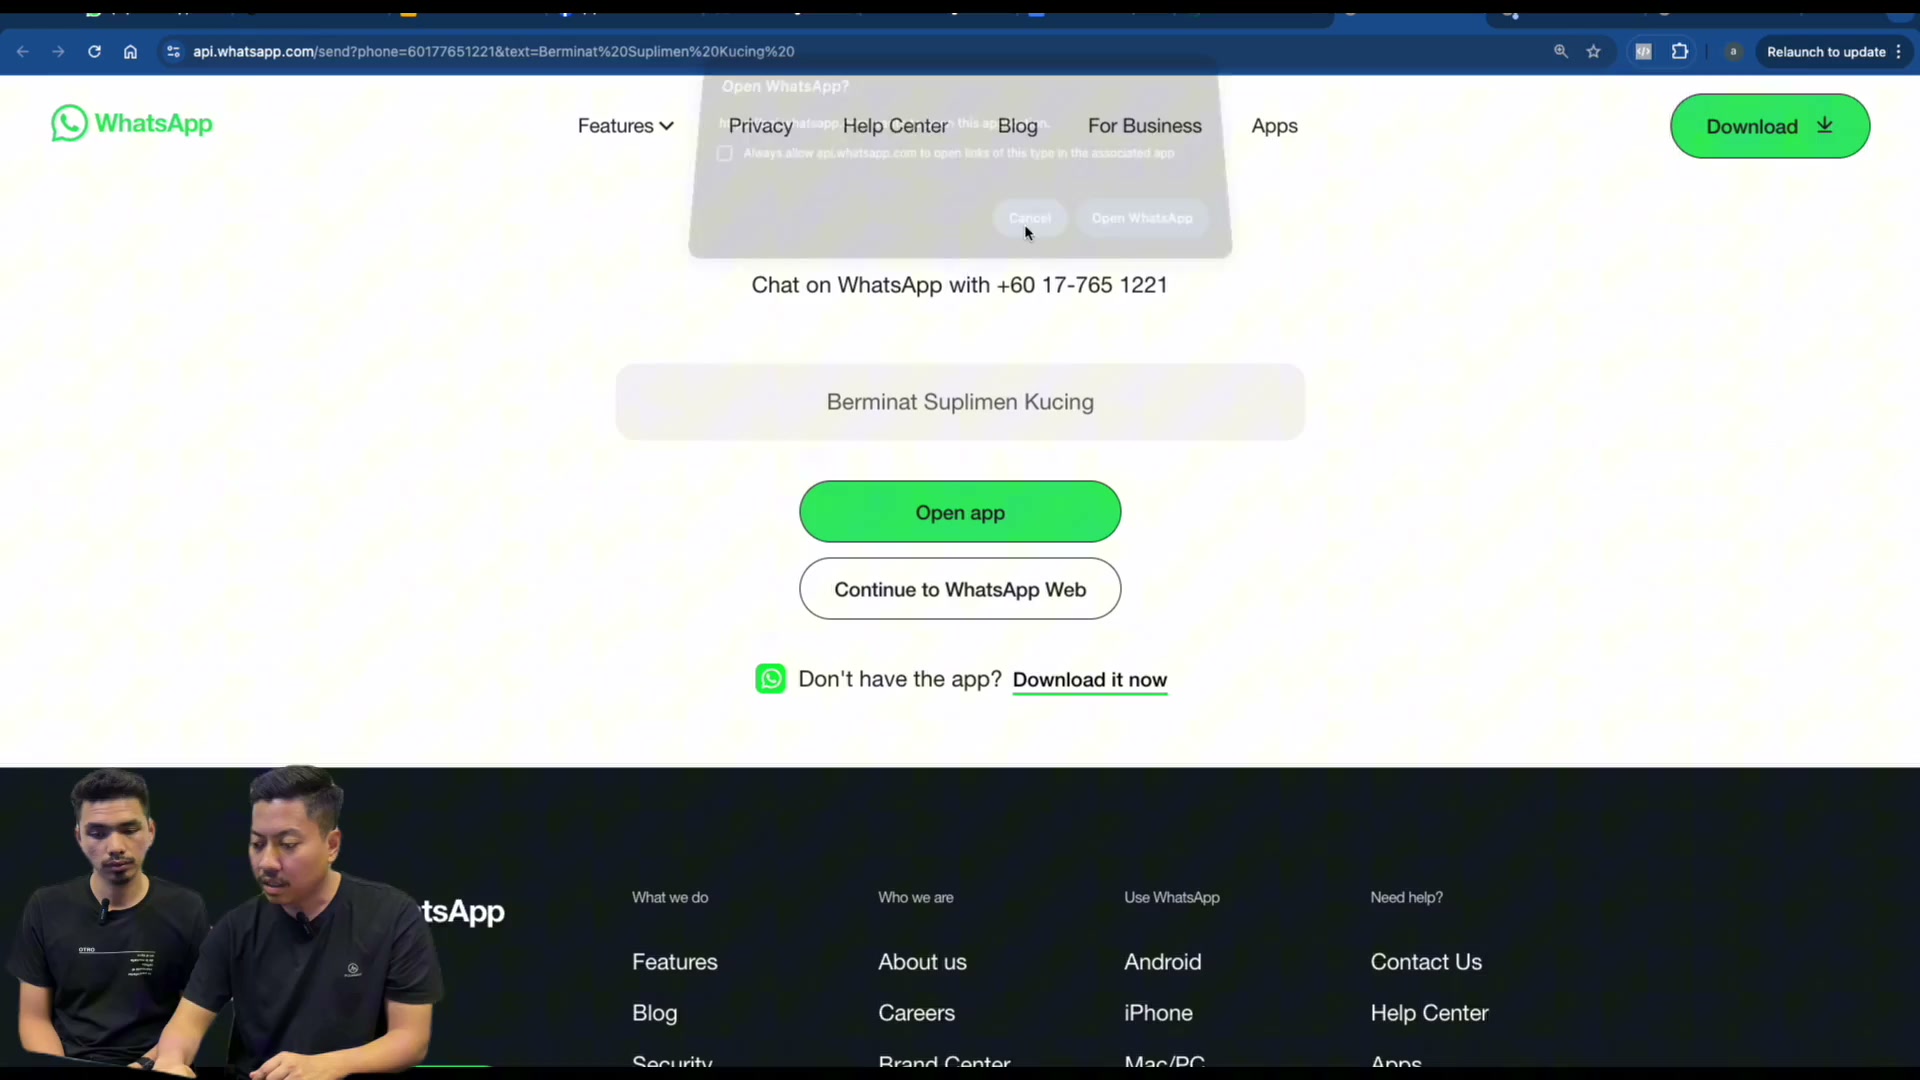This screenshot has height=1080, width=1920.
Task: Click the WhatsApp logo in header
Action: 132,123
